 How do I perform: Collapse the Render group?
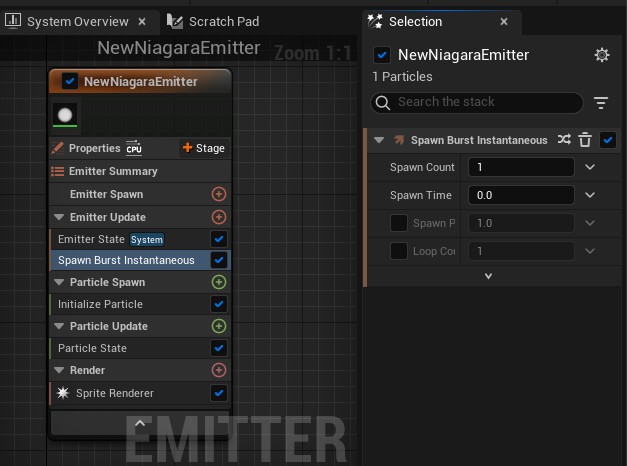pos(59,370)
